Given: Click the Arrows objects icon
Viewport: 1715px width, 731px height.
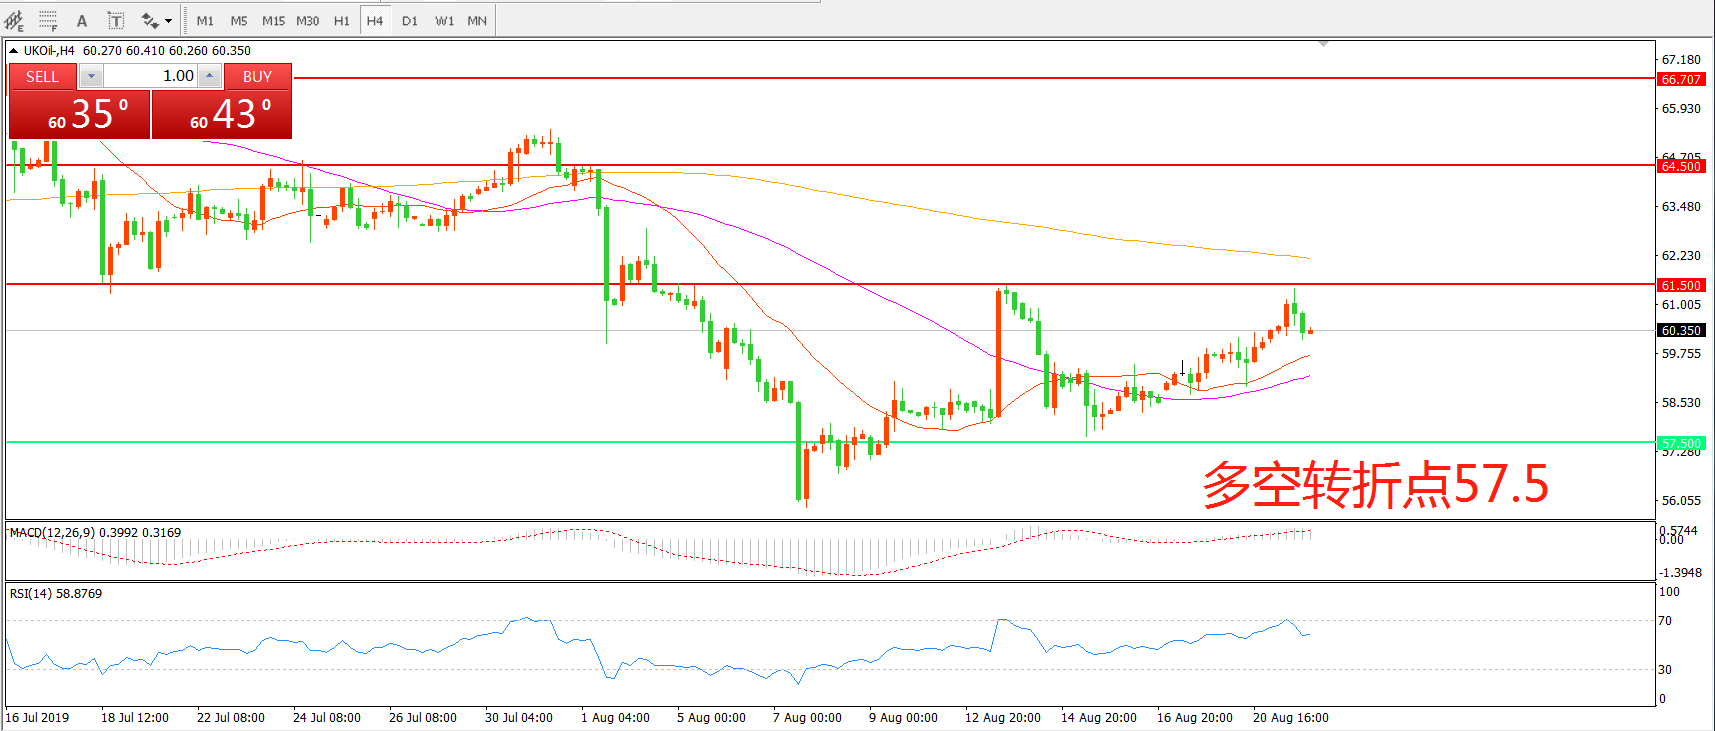Looking at the screenshot, I should pyautogui.click(x=150, y=20).
